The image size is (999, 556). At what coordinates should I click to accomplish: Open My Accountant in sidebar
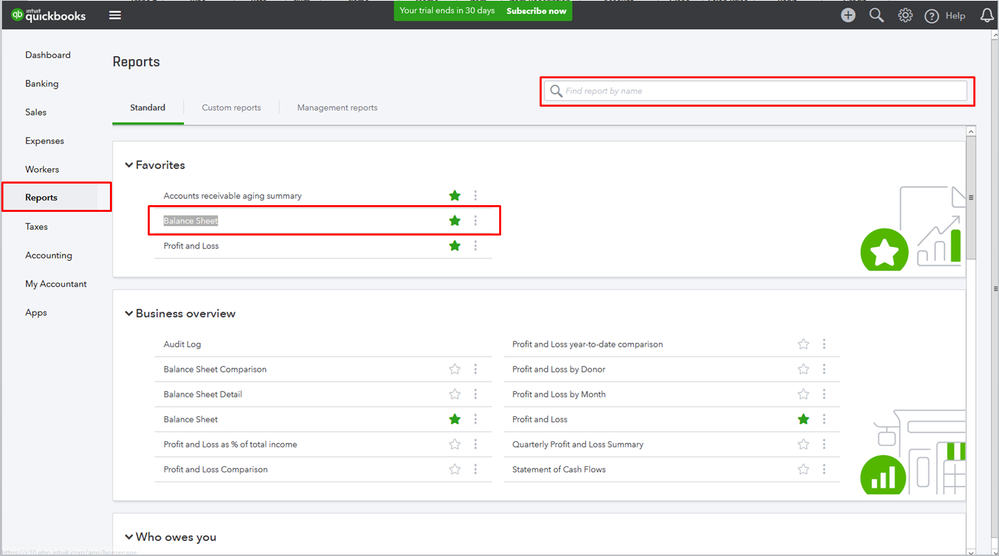[55, 284]
